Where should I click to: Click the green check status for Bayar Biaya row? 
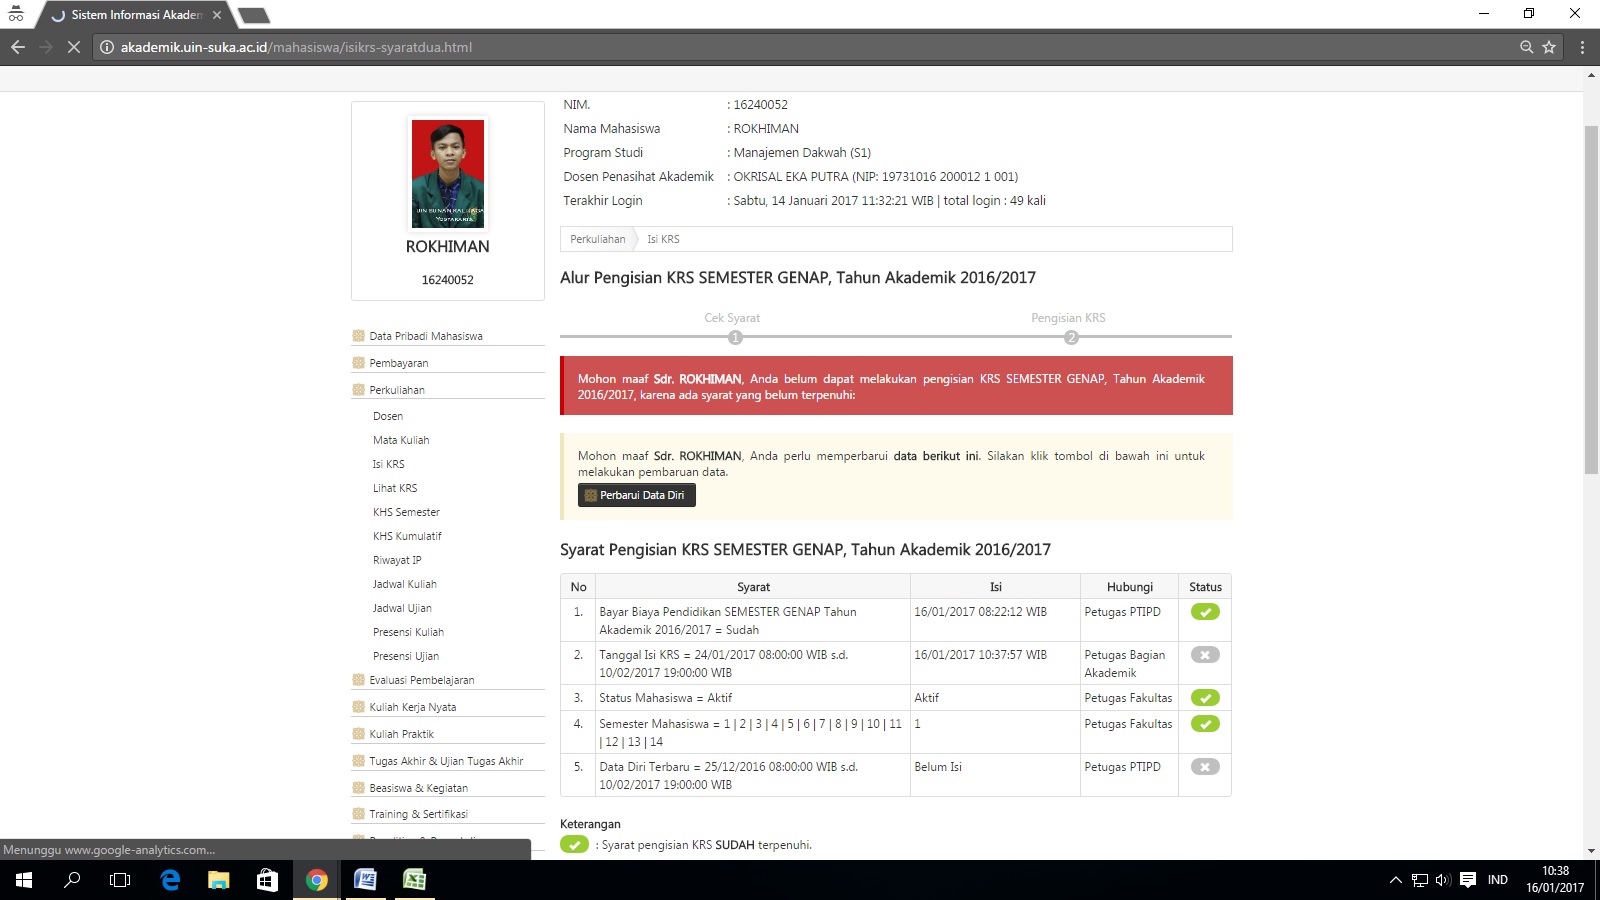(x=1205, y=612)
